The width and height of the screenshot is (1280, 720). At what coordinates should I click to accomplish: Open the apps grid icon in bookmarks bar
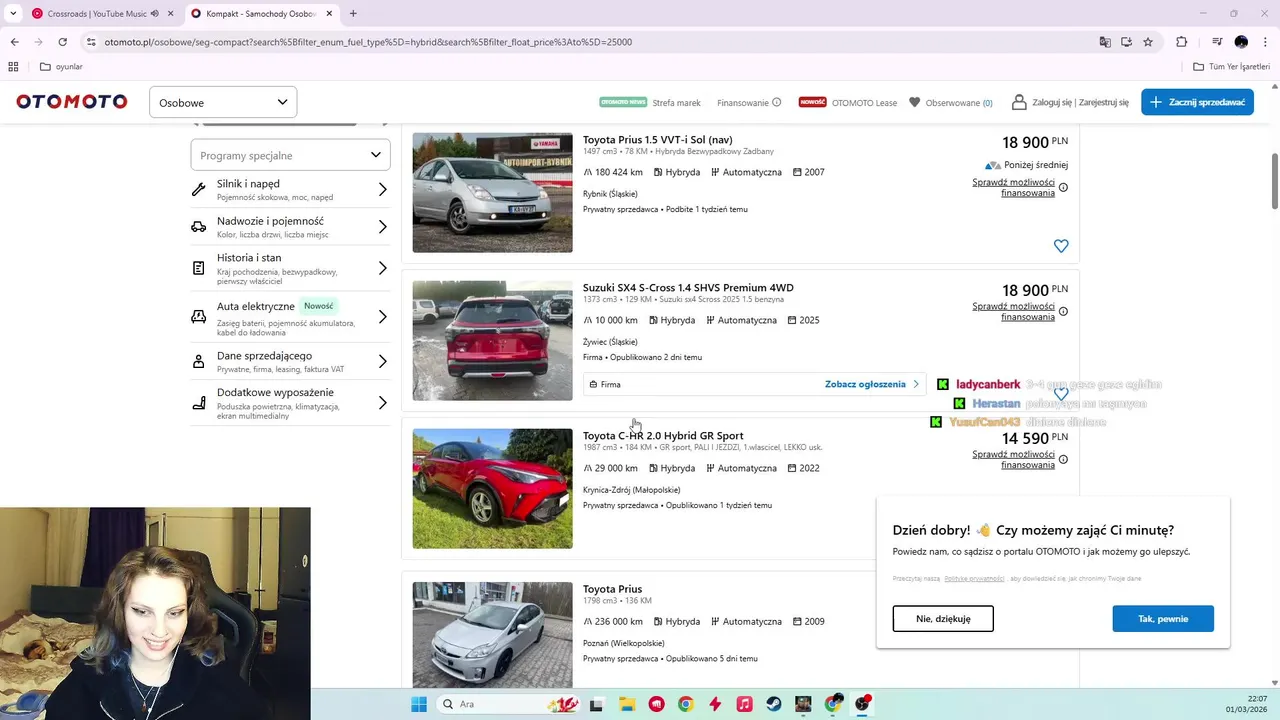pos(13,67)
